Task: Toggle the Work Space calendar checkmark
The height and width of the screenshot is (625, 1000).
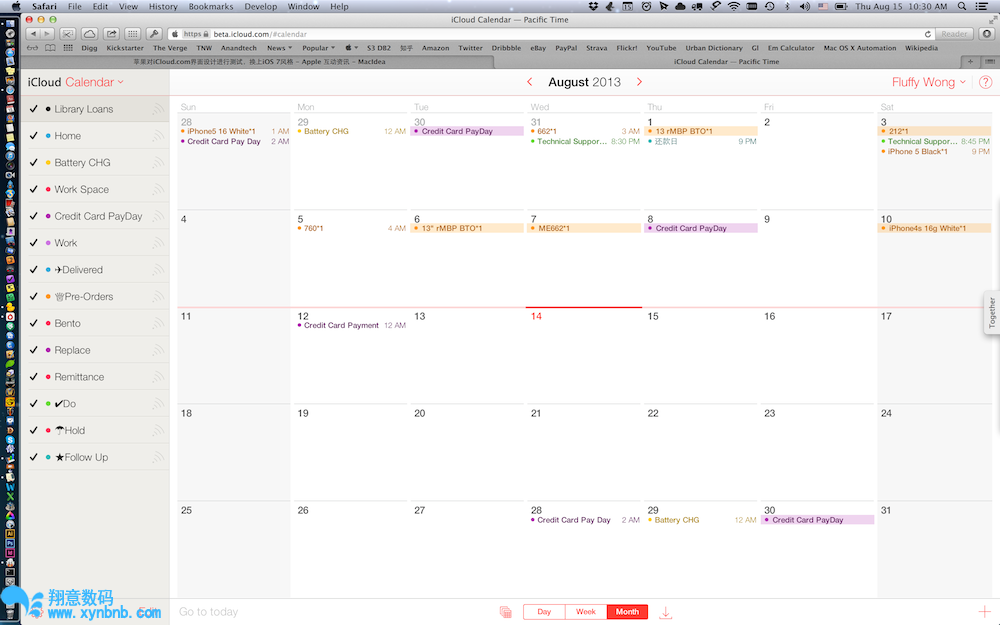Action: [x=34, y=189]
